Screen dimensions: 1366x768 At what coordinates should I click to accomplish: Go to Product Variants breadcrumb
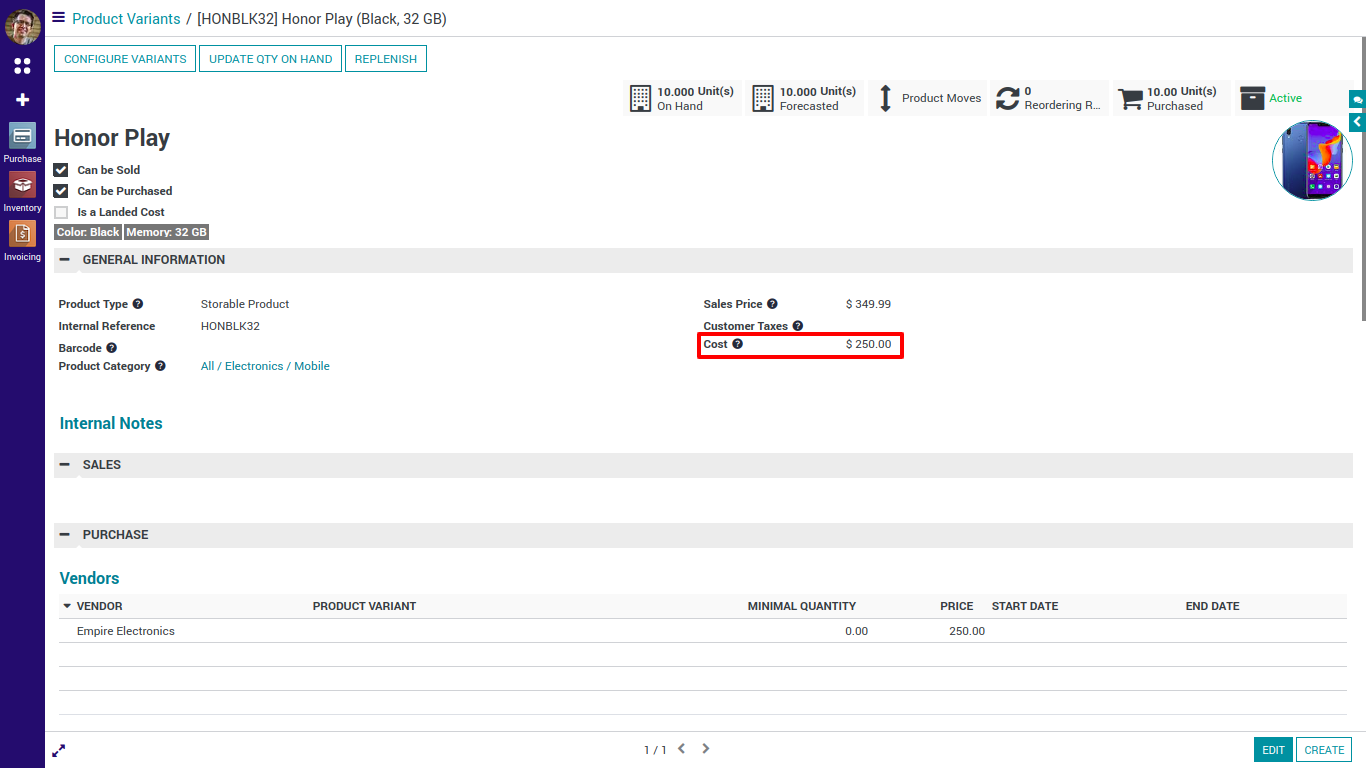[126, 19]
